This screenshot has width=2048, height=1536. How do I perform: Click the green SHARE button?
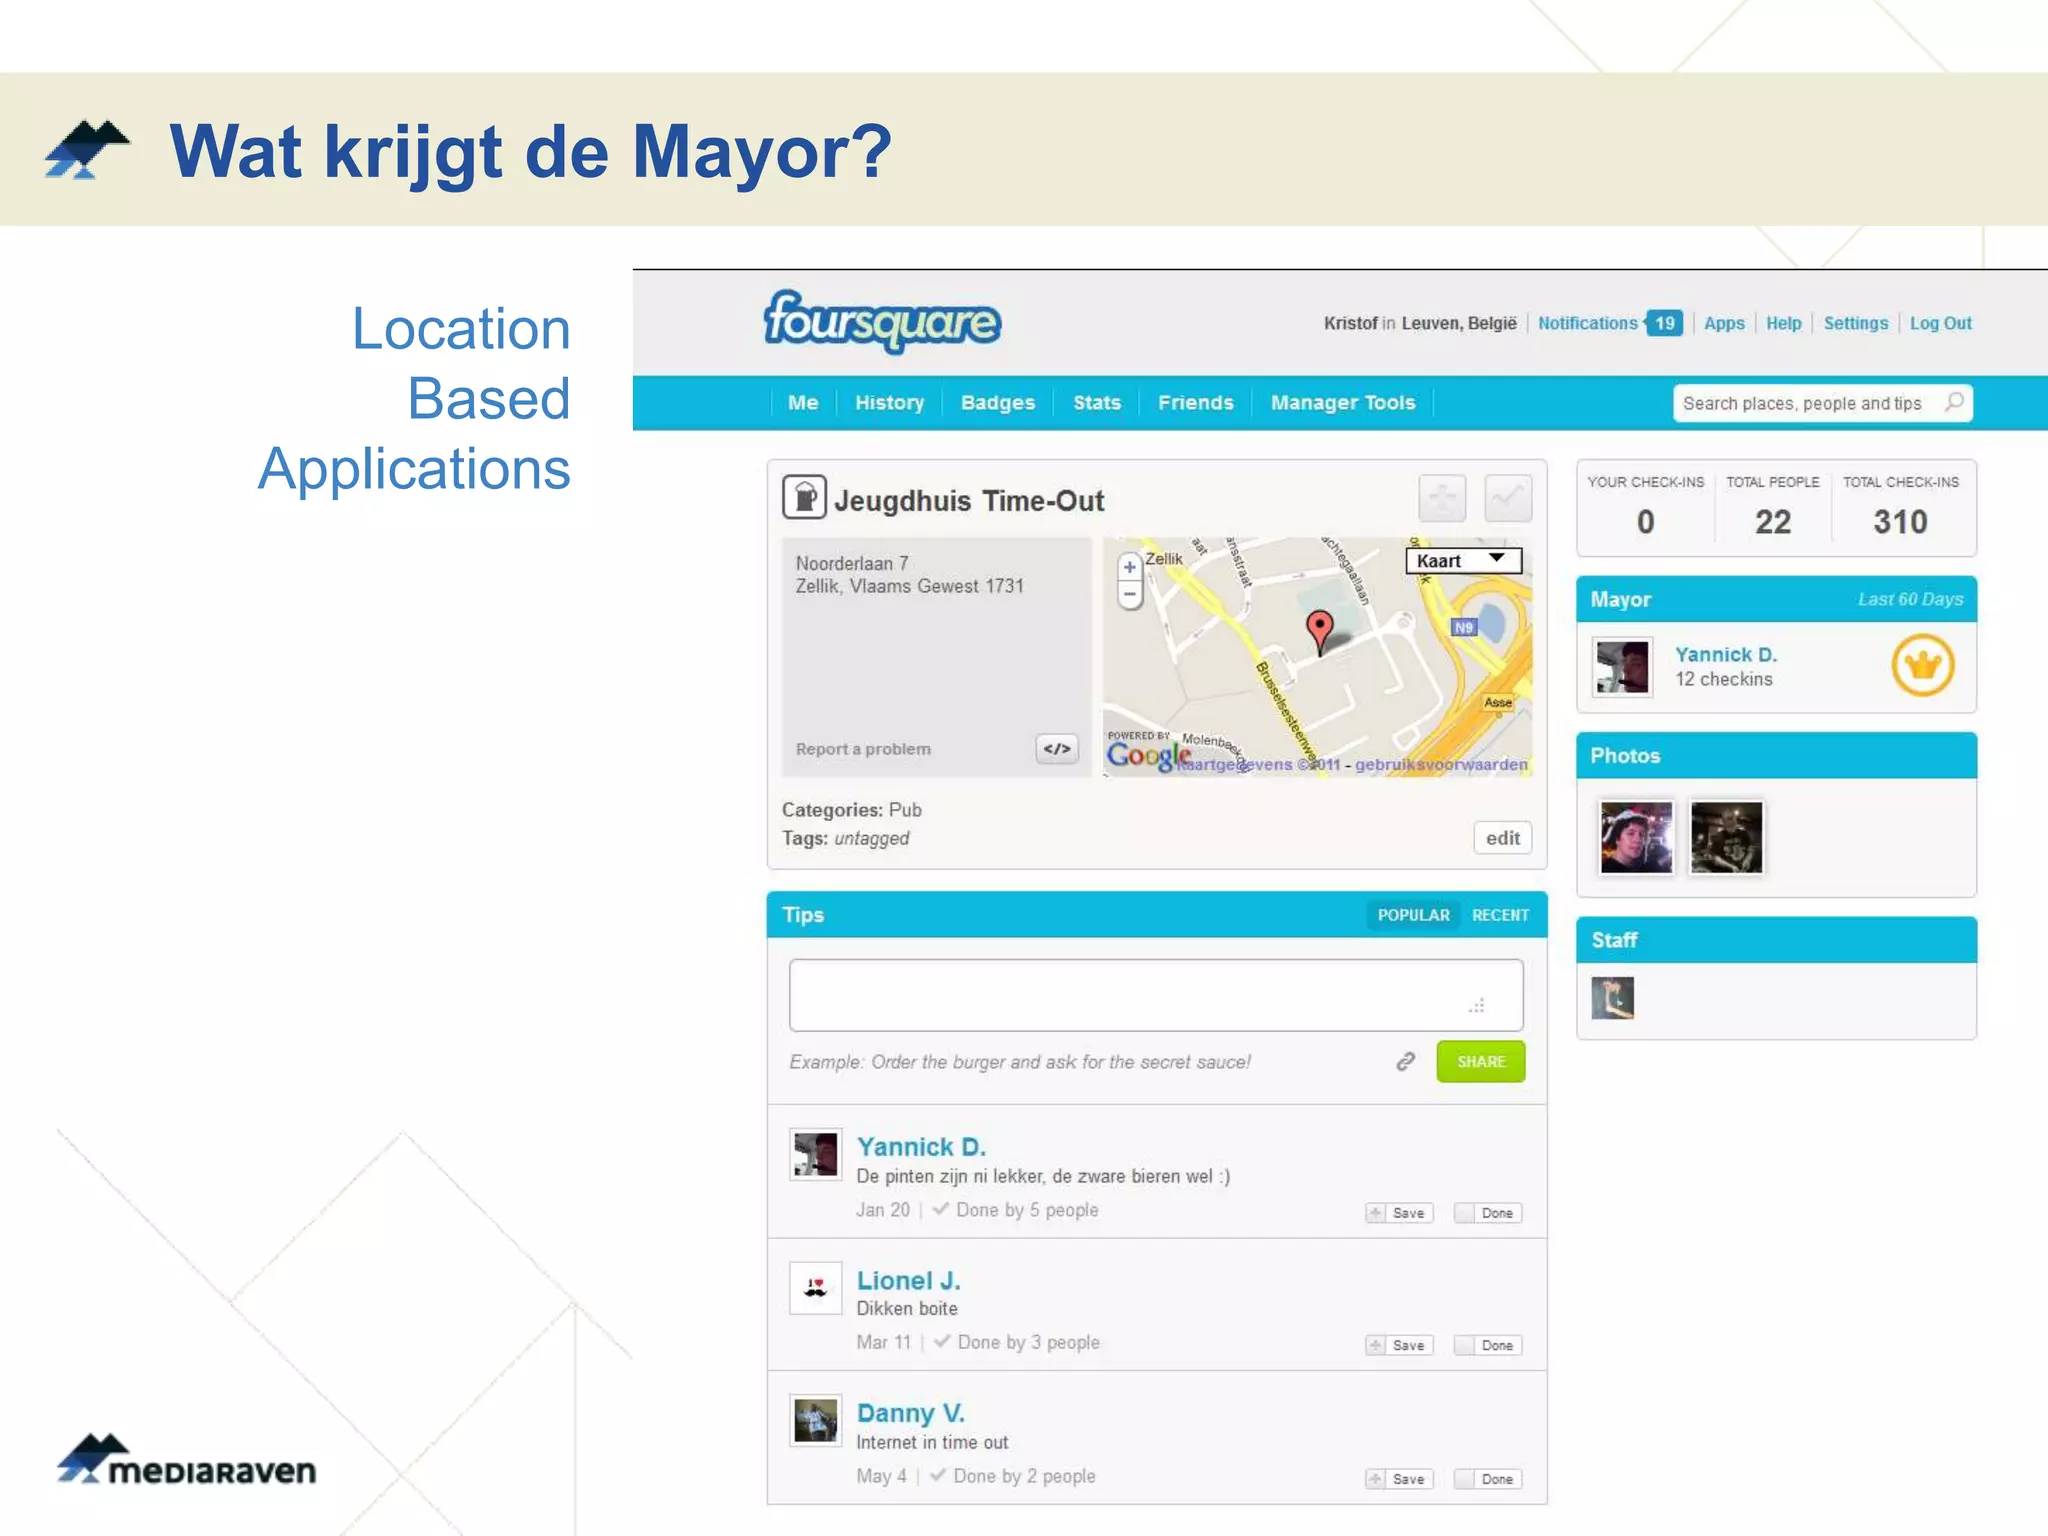tap(1481, 1061)
